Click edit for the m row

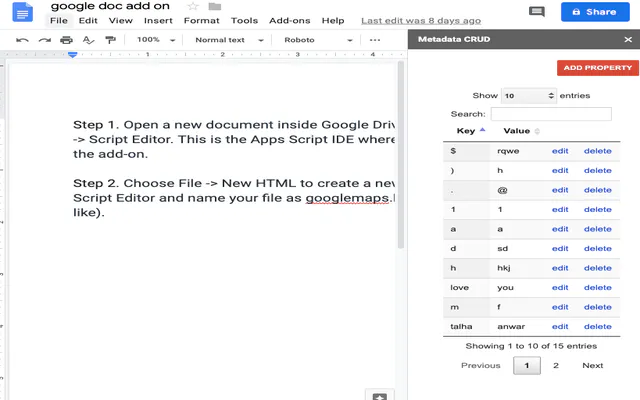[x=560, y=307]
